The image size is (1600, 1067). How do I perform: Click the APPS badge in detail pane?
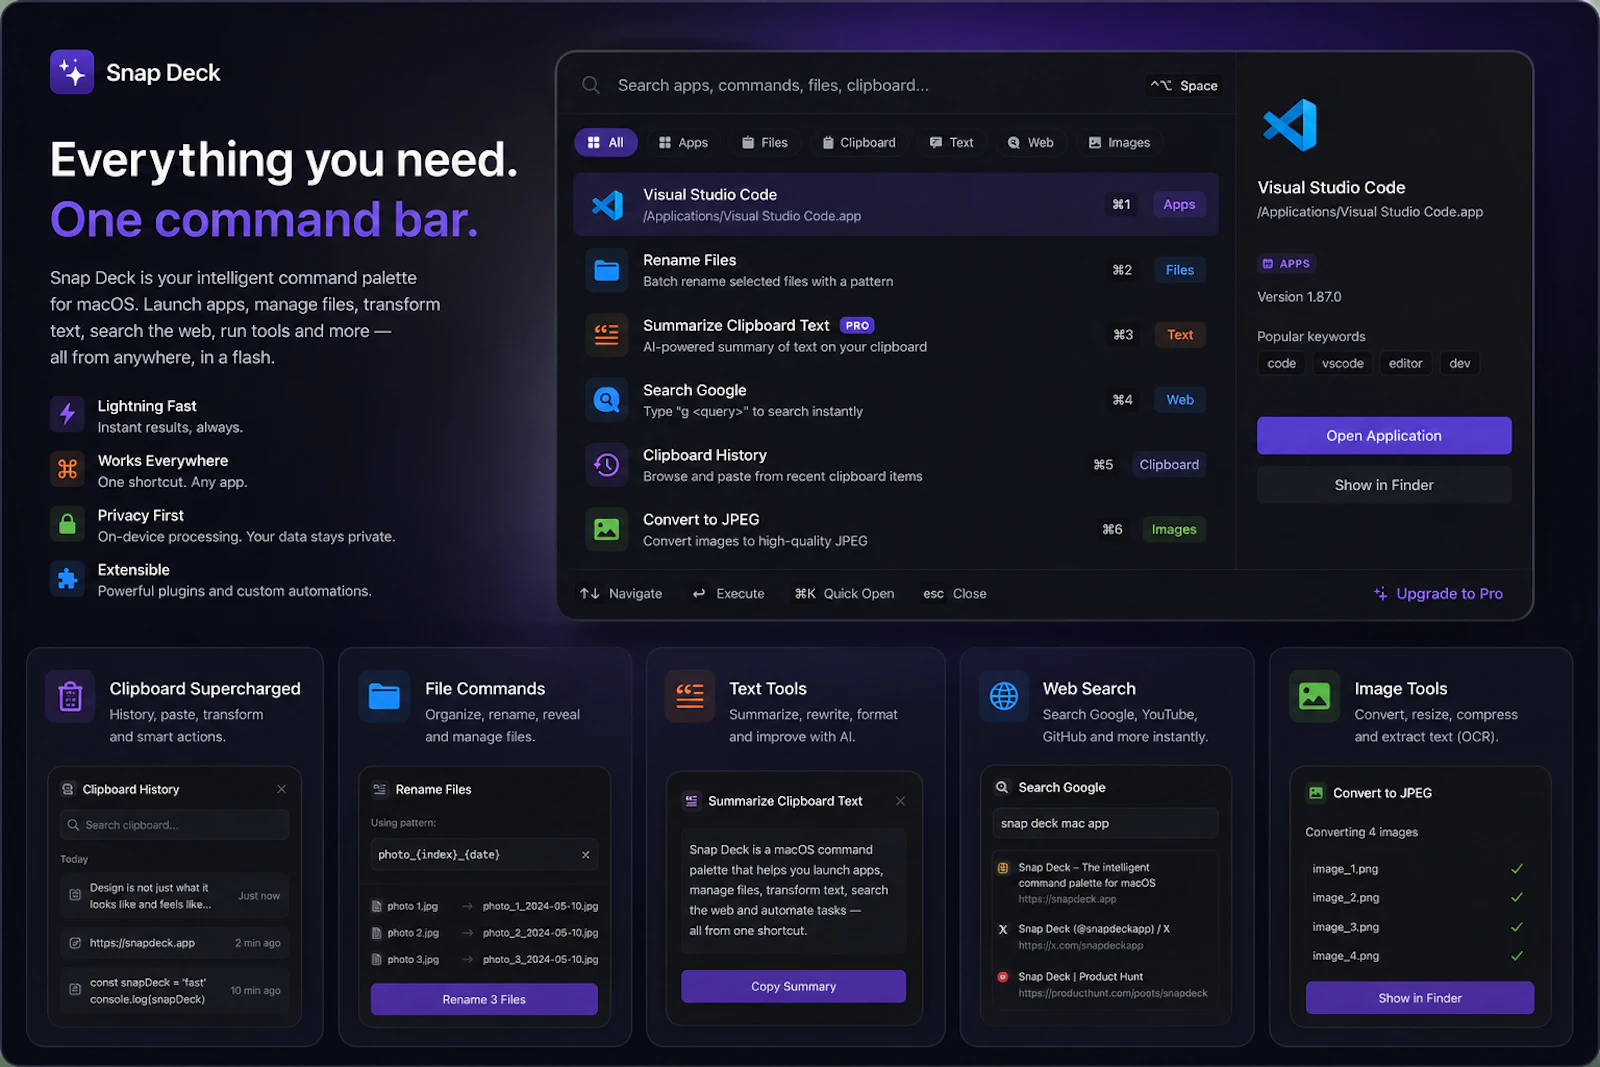click(1286, 263)
